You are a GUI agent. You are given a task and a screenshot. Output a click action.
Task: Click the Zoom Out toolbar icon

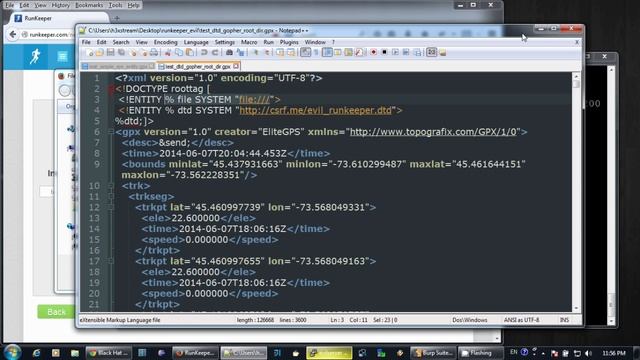[266, 53]
